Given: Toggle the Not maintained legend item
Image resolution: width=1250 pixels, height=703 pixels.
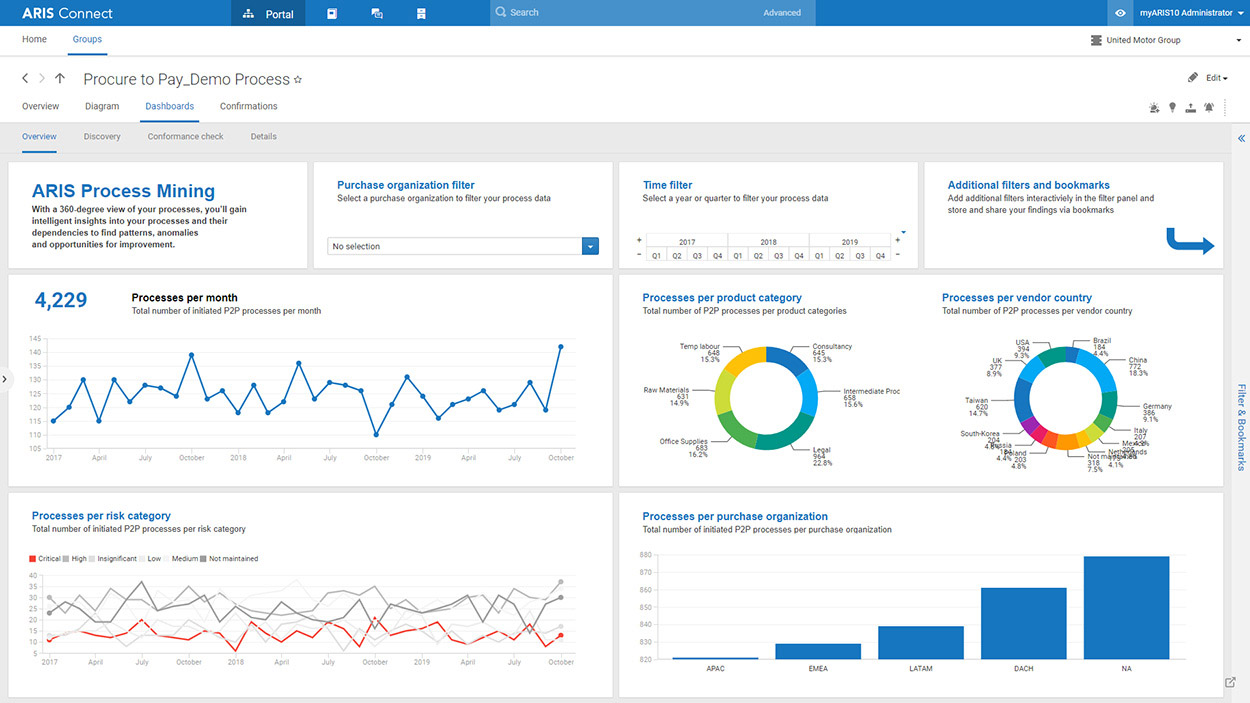Looking at the screenshot, I should [229, 559].
